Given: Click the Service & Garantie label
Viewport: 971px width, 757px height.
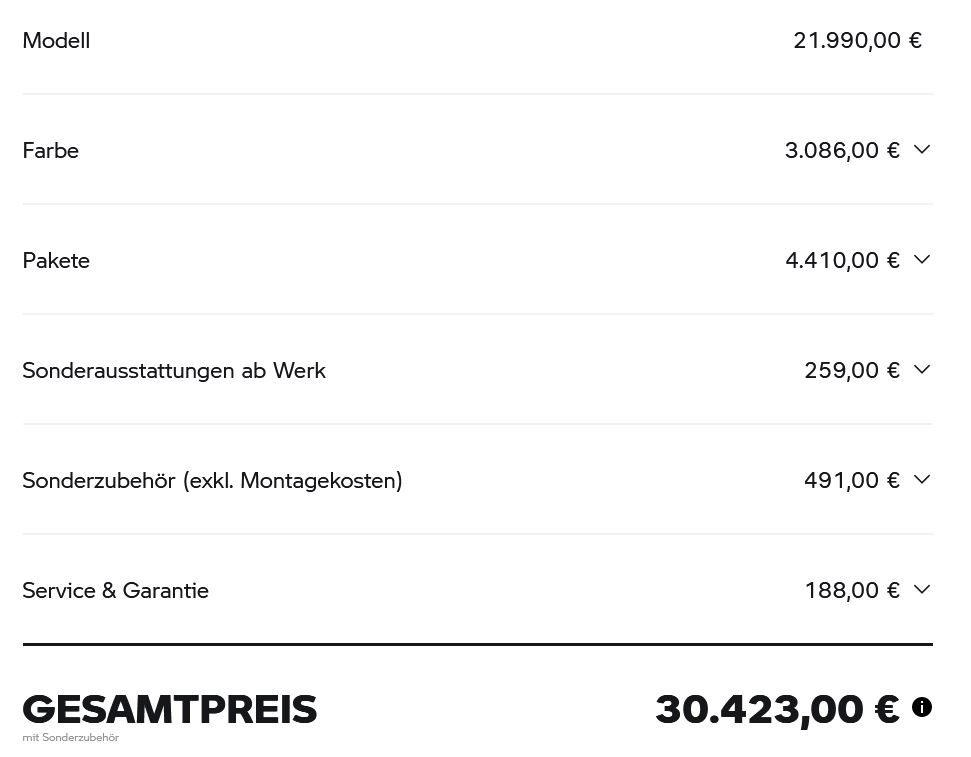Looking at the screenshot, I should click(115, 591).
